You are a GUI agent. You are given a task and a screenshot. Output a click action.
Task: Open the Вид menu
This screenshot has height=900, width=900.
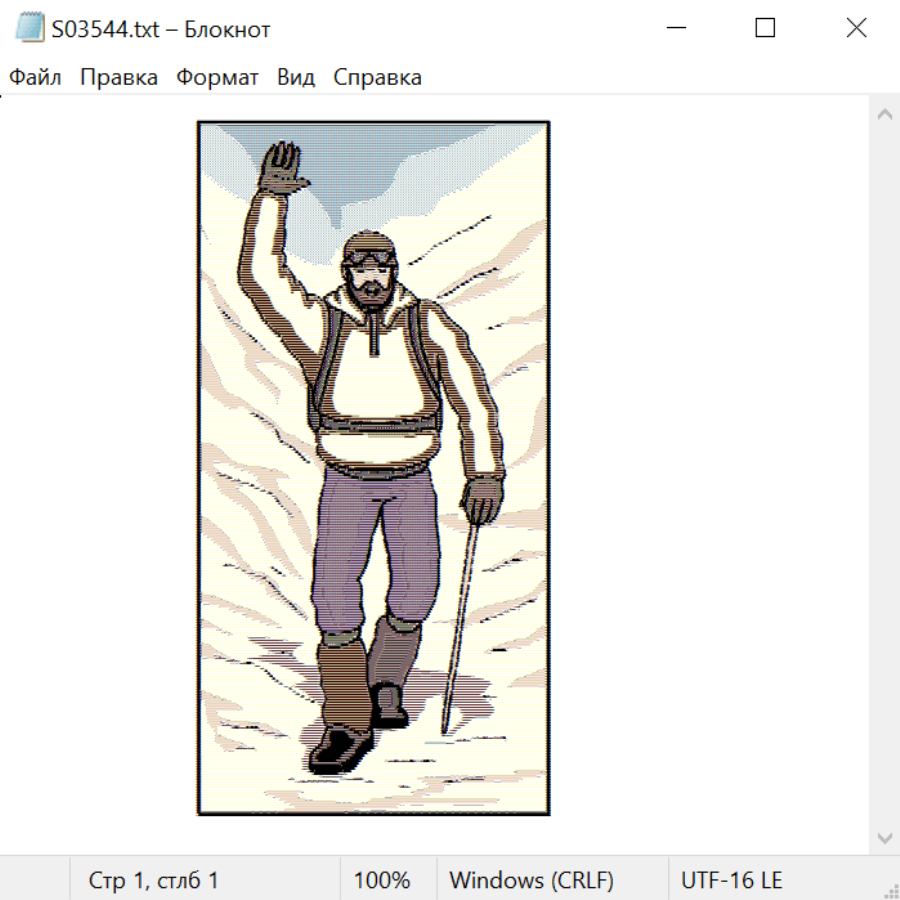tap(296, 78)
